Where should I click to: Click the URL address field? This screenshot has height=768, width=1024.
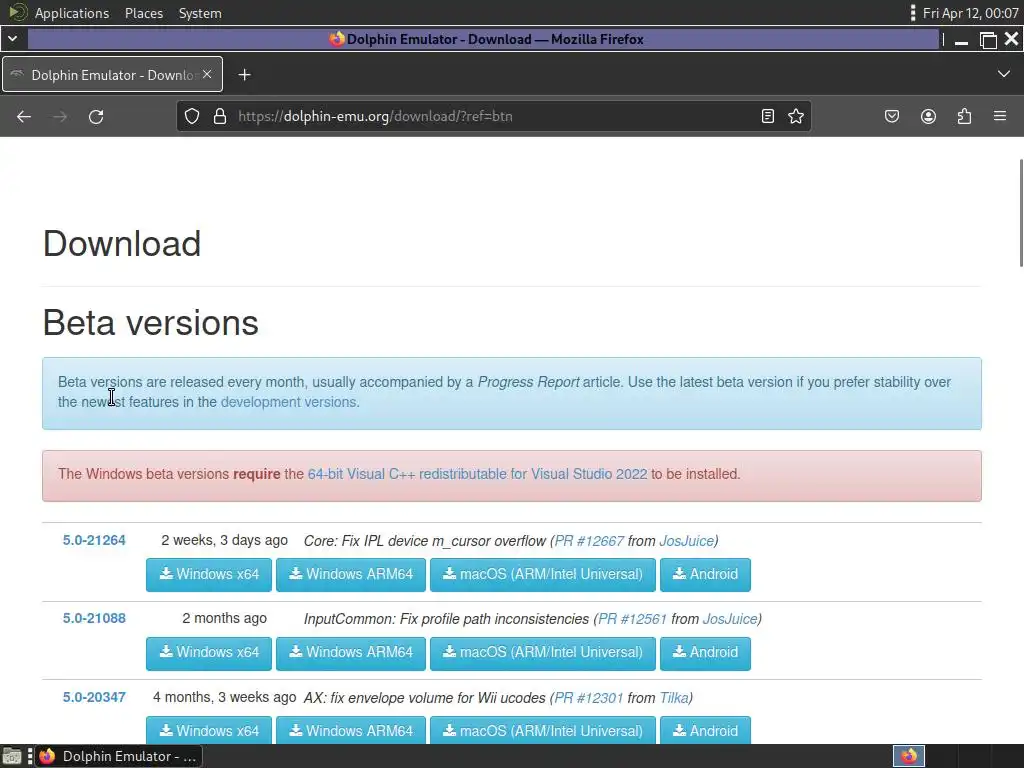point(493,116)
